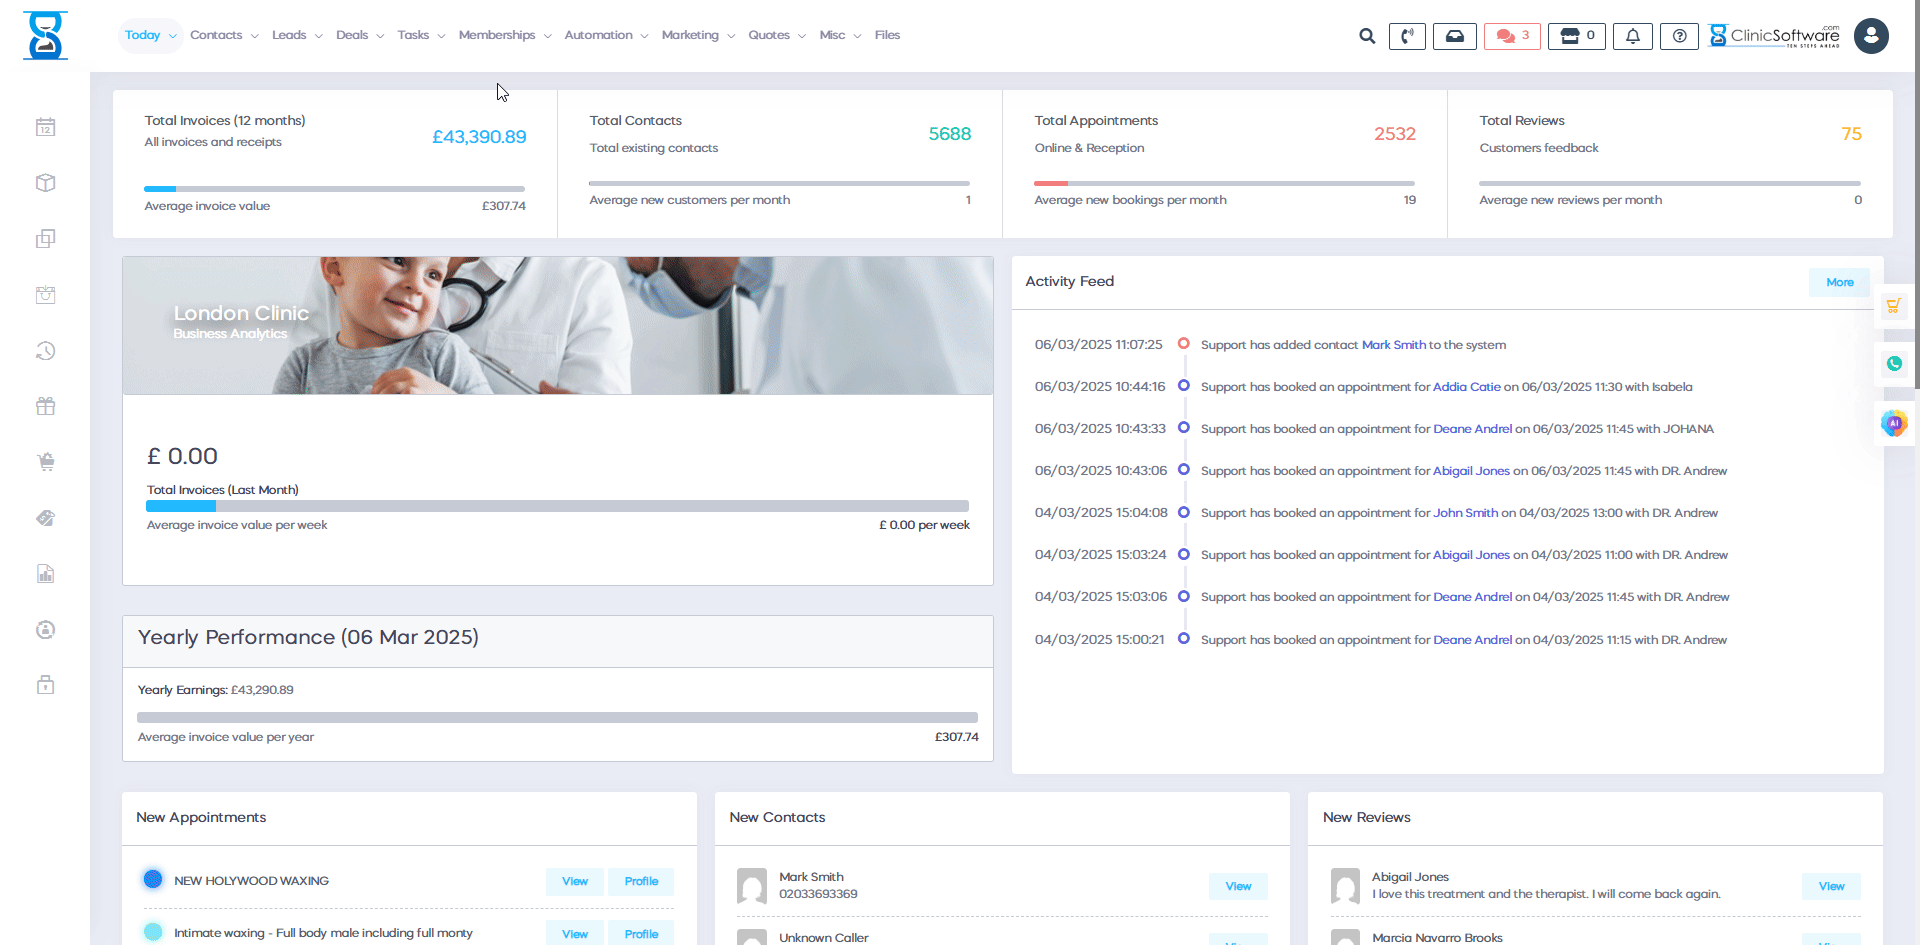1920x945 pixels.
Task: Open chat messages showing 3 unread
Action: [1511, 35]
